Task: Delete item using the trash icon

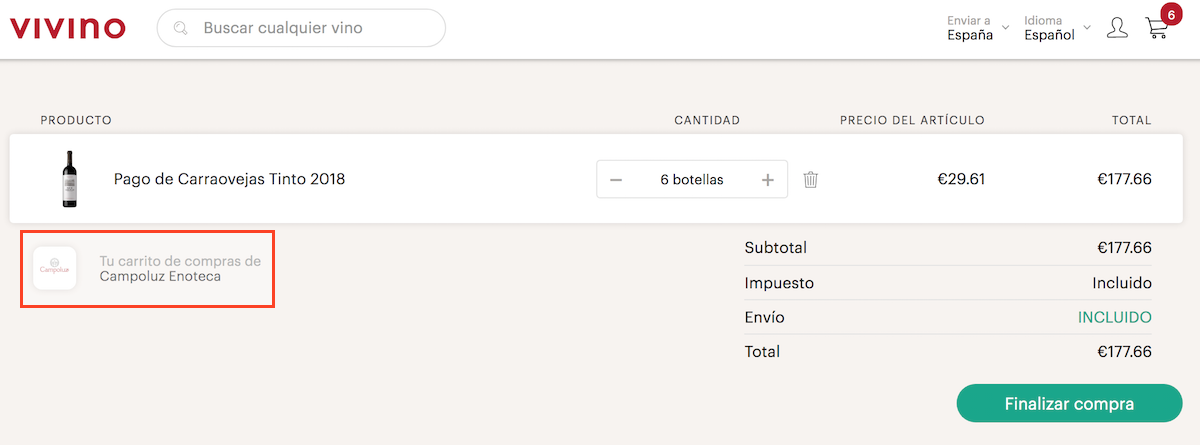Action: pos(811,180)
